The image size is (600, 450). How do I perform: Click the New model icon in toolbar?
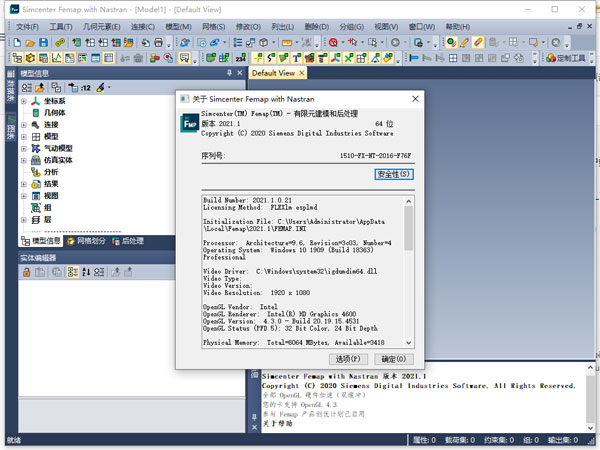(x=19, y=43)
